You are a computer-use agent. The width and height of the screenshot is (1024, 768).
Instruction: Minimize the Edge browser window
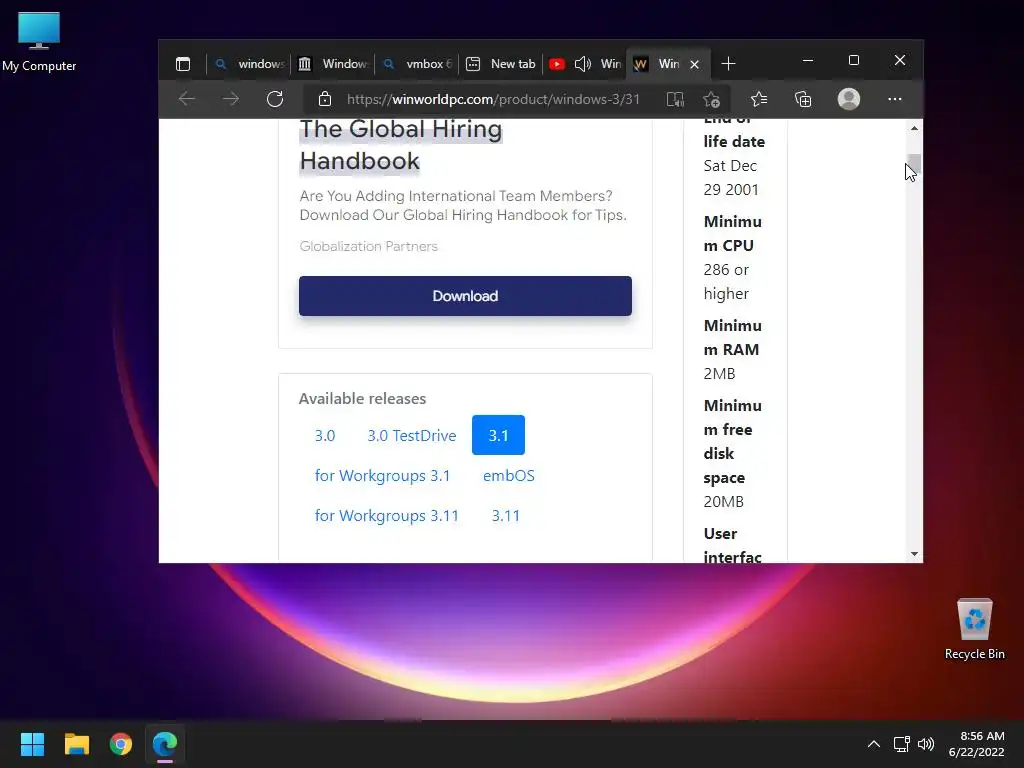[808, 60]
